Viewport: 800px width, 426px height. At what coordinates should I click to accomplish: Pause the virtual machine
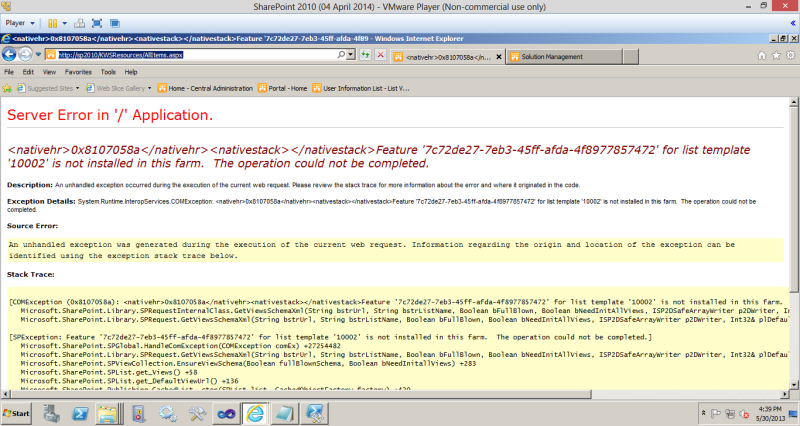coord(52,23)
